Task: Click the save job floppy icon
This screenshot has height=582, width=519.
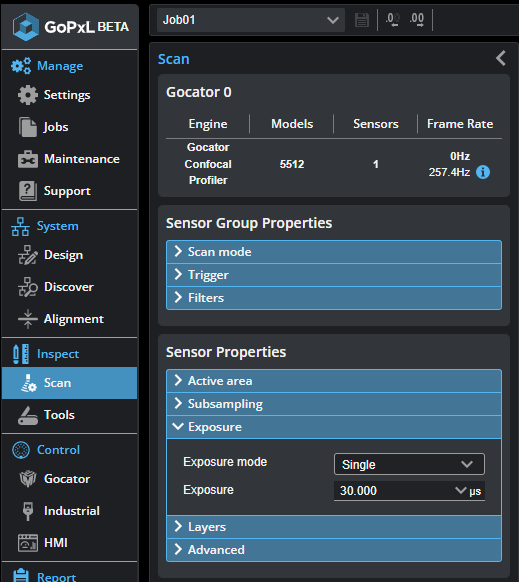Action: [x=362, y=20]
